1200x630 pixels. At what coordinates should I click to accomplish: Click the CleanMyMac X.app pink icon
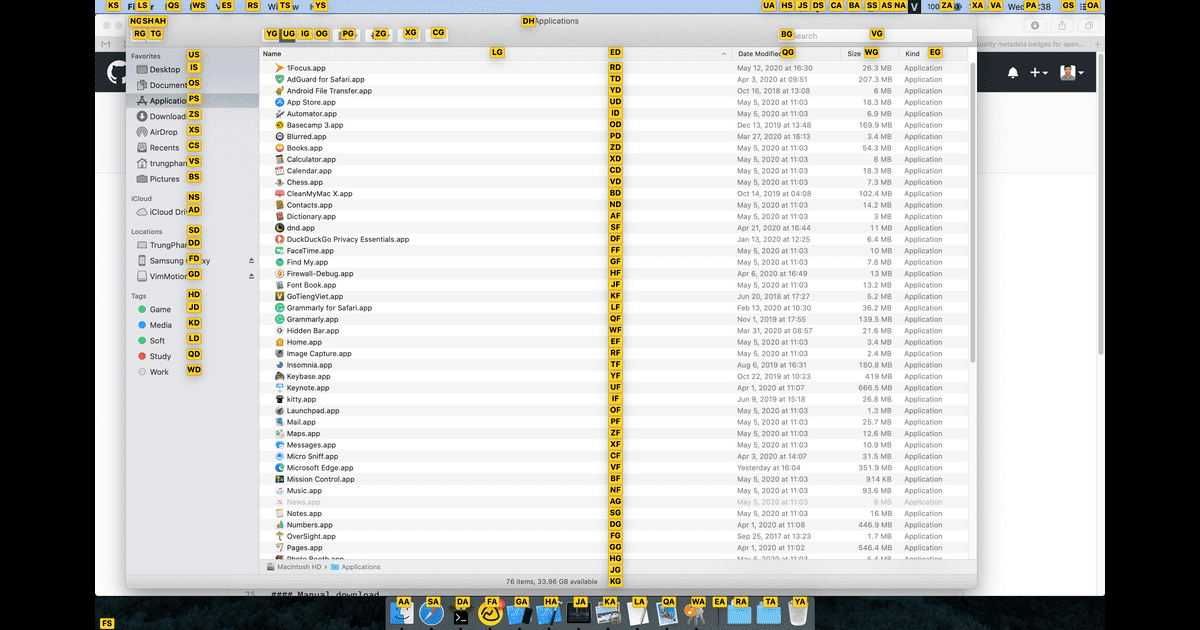pos(279,194)
